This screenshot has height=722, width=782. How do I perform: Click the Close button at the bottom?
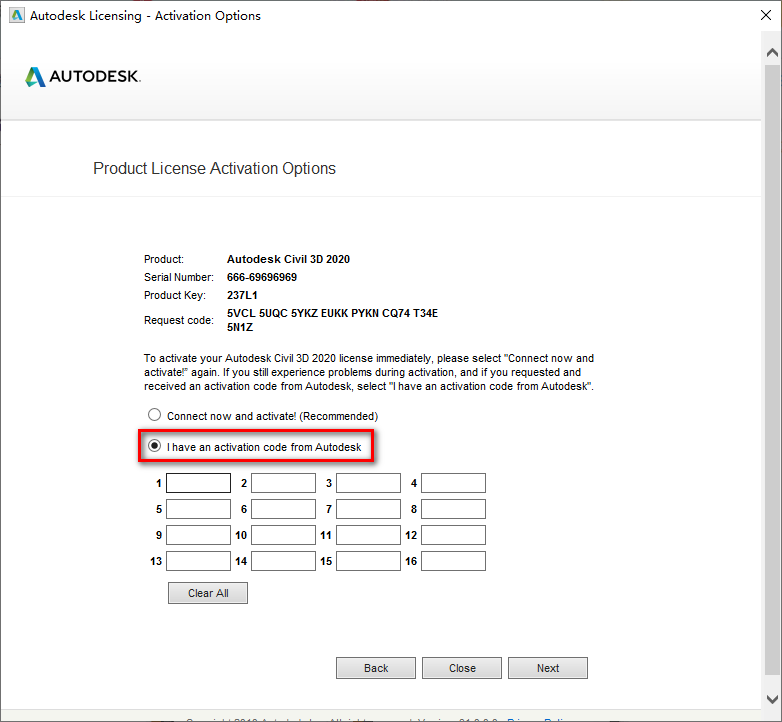coord(462,668)
